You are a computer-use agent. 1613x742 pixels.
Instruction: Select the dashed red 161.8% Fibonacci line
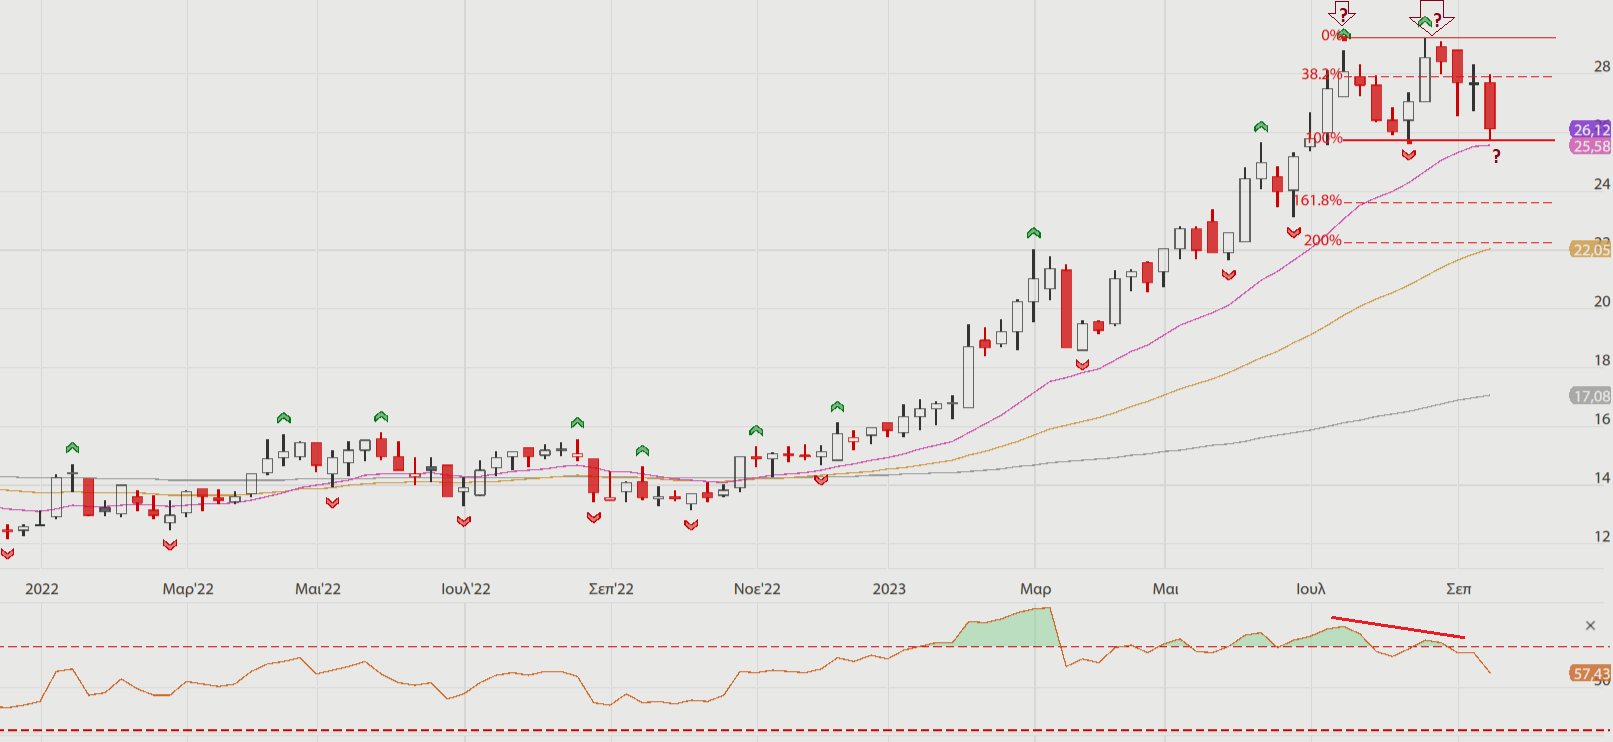click(1449, 202)
